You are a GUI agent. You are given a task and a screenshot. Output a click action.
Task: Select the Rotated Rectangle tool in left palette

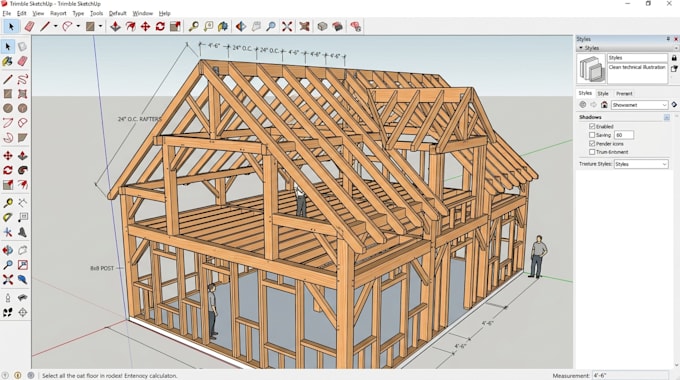22,94
